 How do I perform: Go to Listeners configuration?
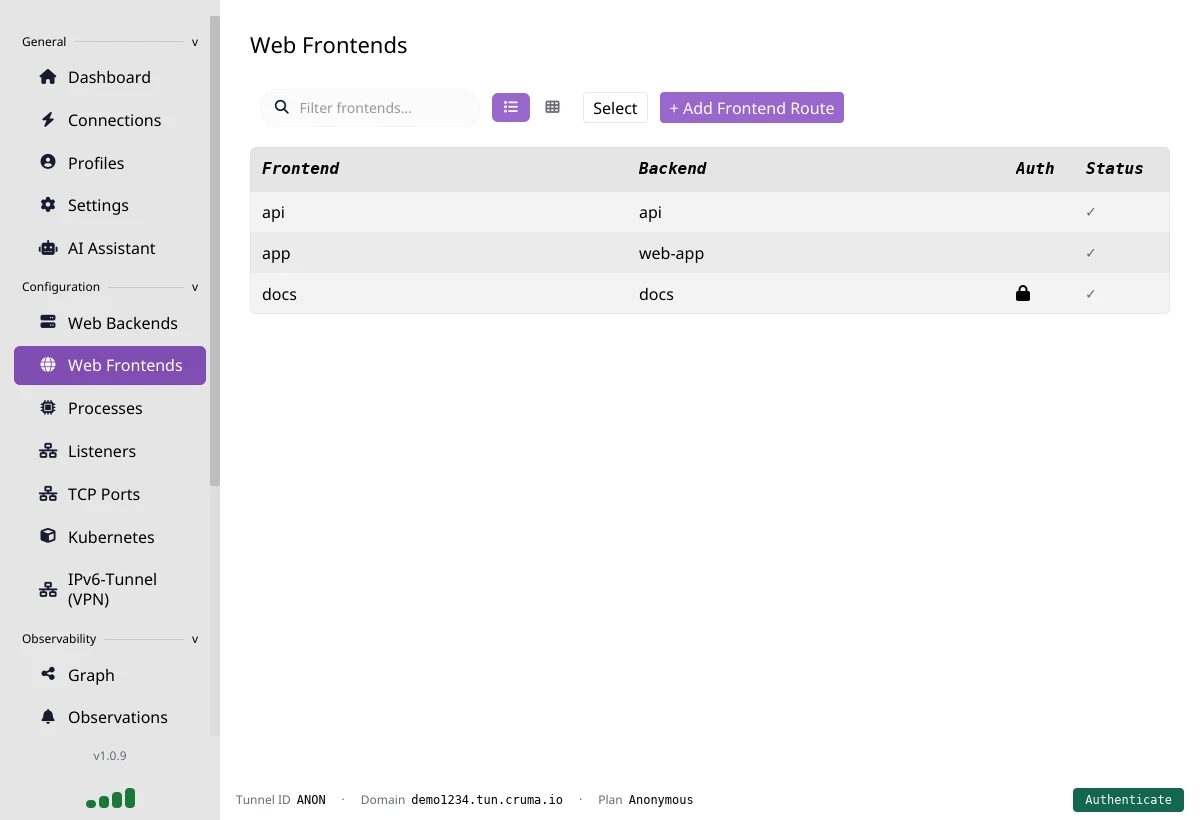point(110,451)
